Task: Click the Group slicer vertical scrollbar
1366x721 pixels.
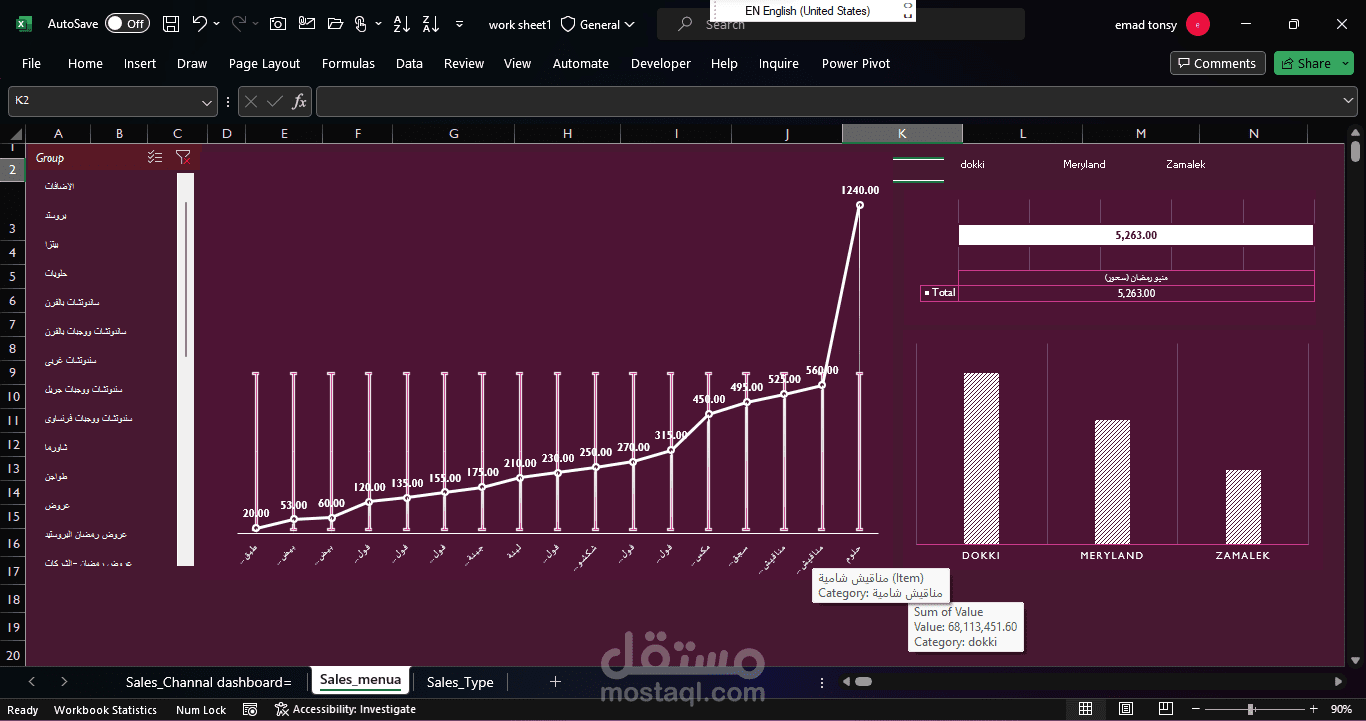Action: click(x=185, y=279)
